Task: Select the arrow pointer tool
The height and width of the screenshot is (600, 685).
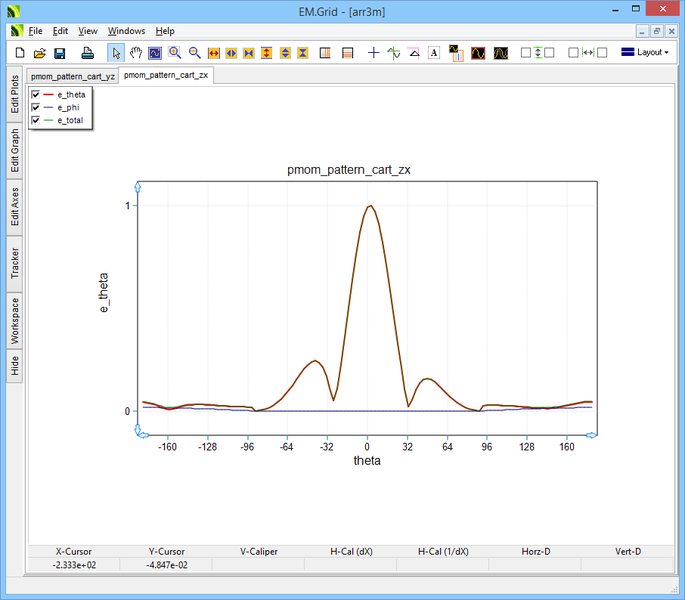Action: click(116, 52)
